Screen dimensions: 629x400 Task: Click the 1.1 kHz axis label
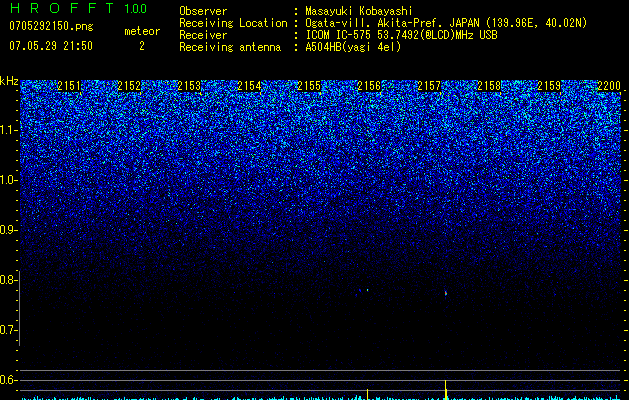[x=9, y=130]
